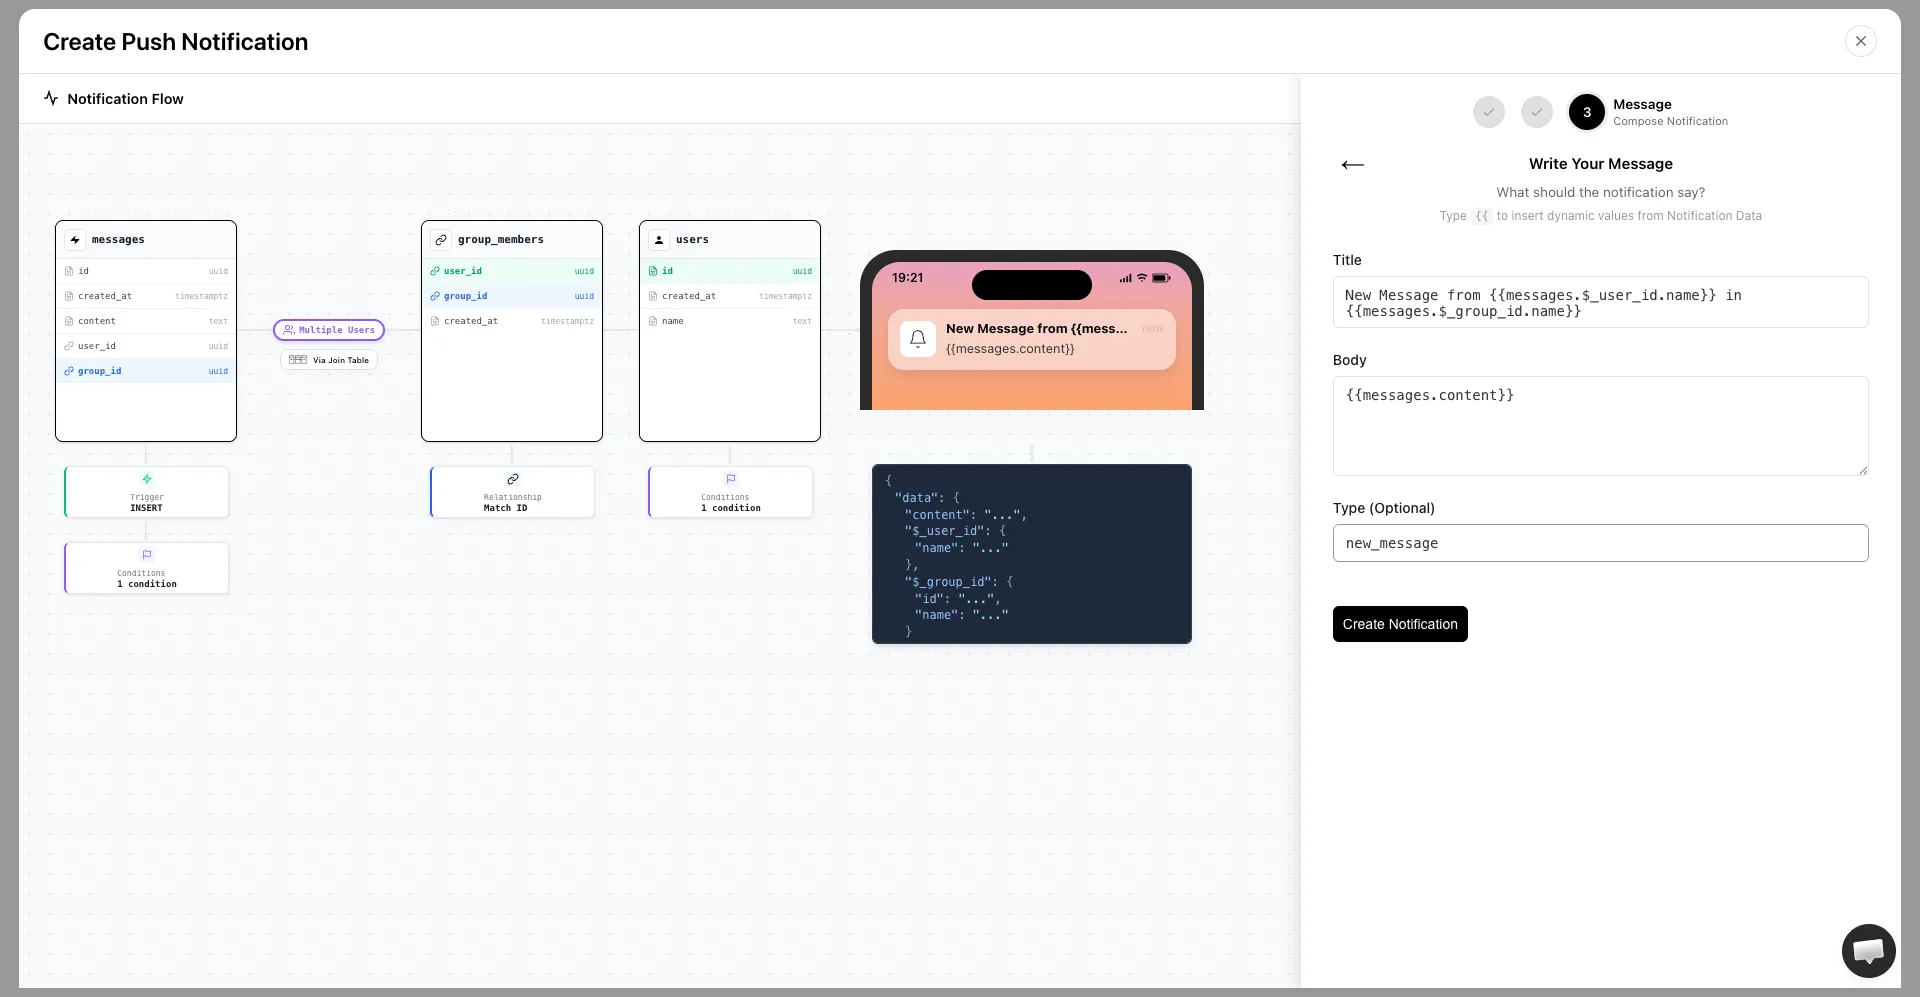Open the Relationship Match ID node
Image resolution: width=1920 pixels, height=997 pixels.
(x=512, y=492)
